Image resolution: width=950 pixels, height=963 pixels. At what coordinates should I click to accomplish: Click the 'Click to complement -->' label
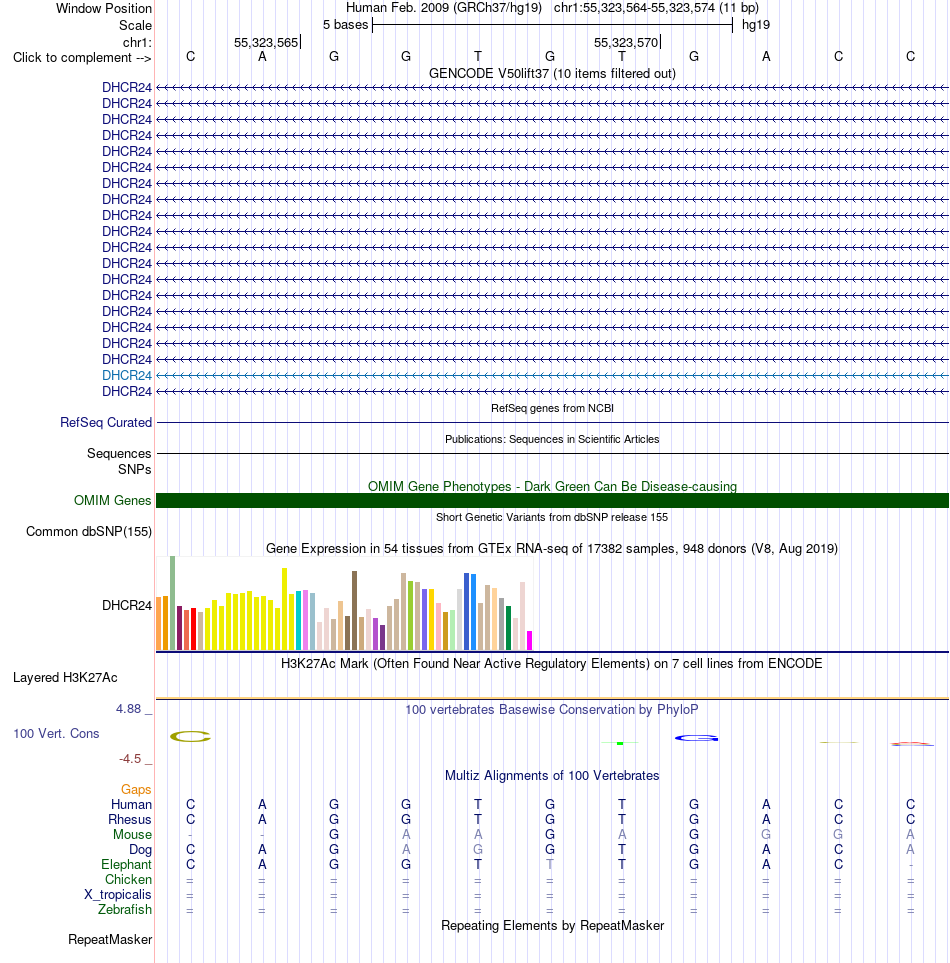point(82,58)
